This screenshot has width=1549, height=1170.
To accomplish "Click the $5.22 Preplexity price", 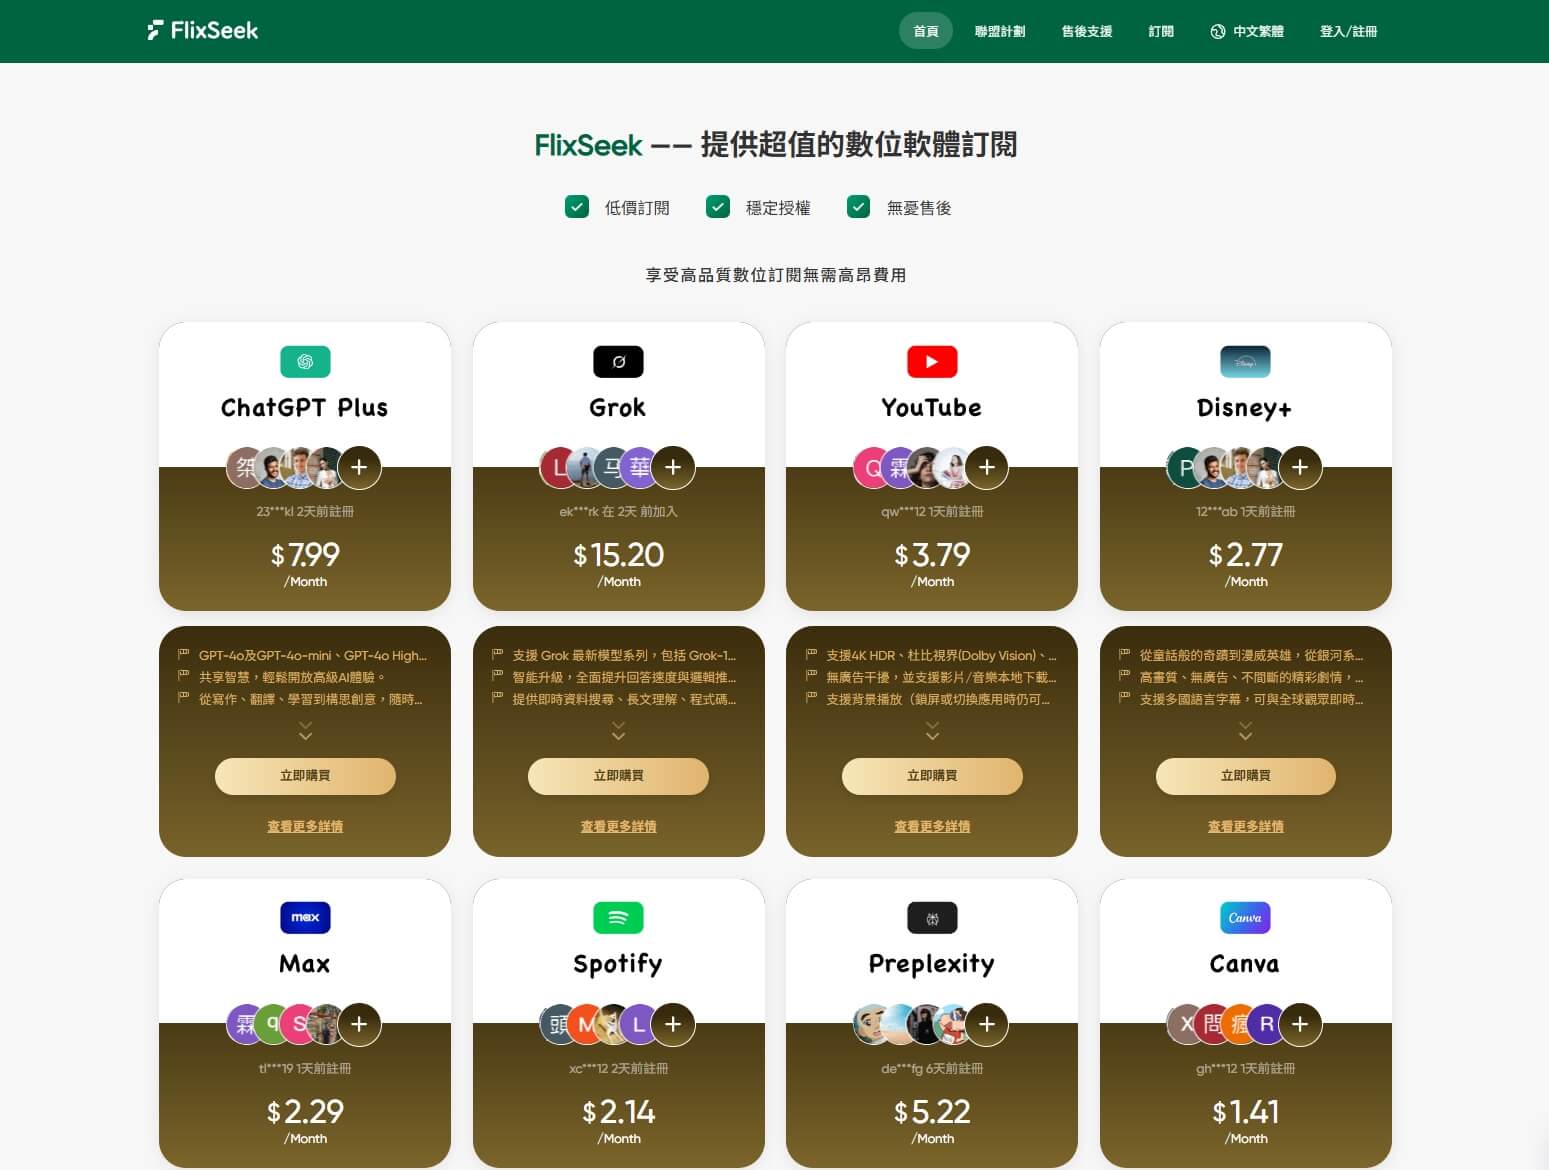I will pos(932,1111).
